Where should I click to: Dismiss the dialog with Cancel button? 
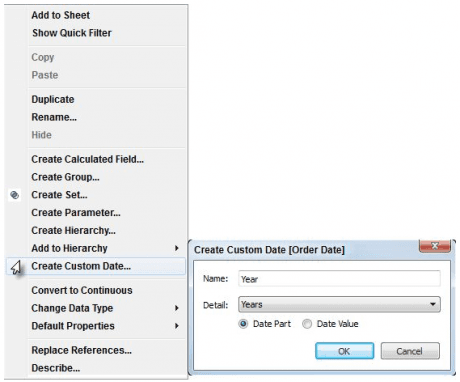coord(410,351)
